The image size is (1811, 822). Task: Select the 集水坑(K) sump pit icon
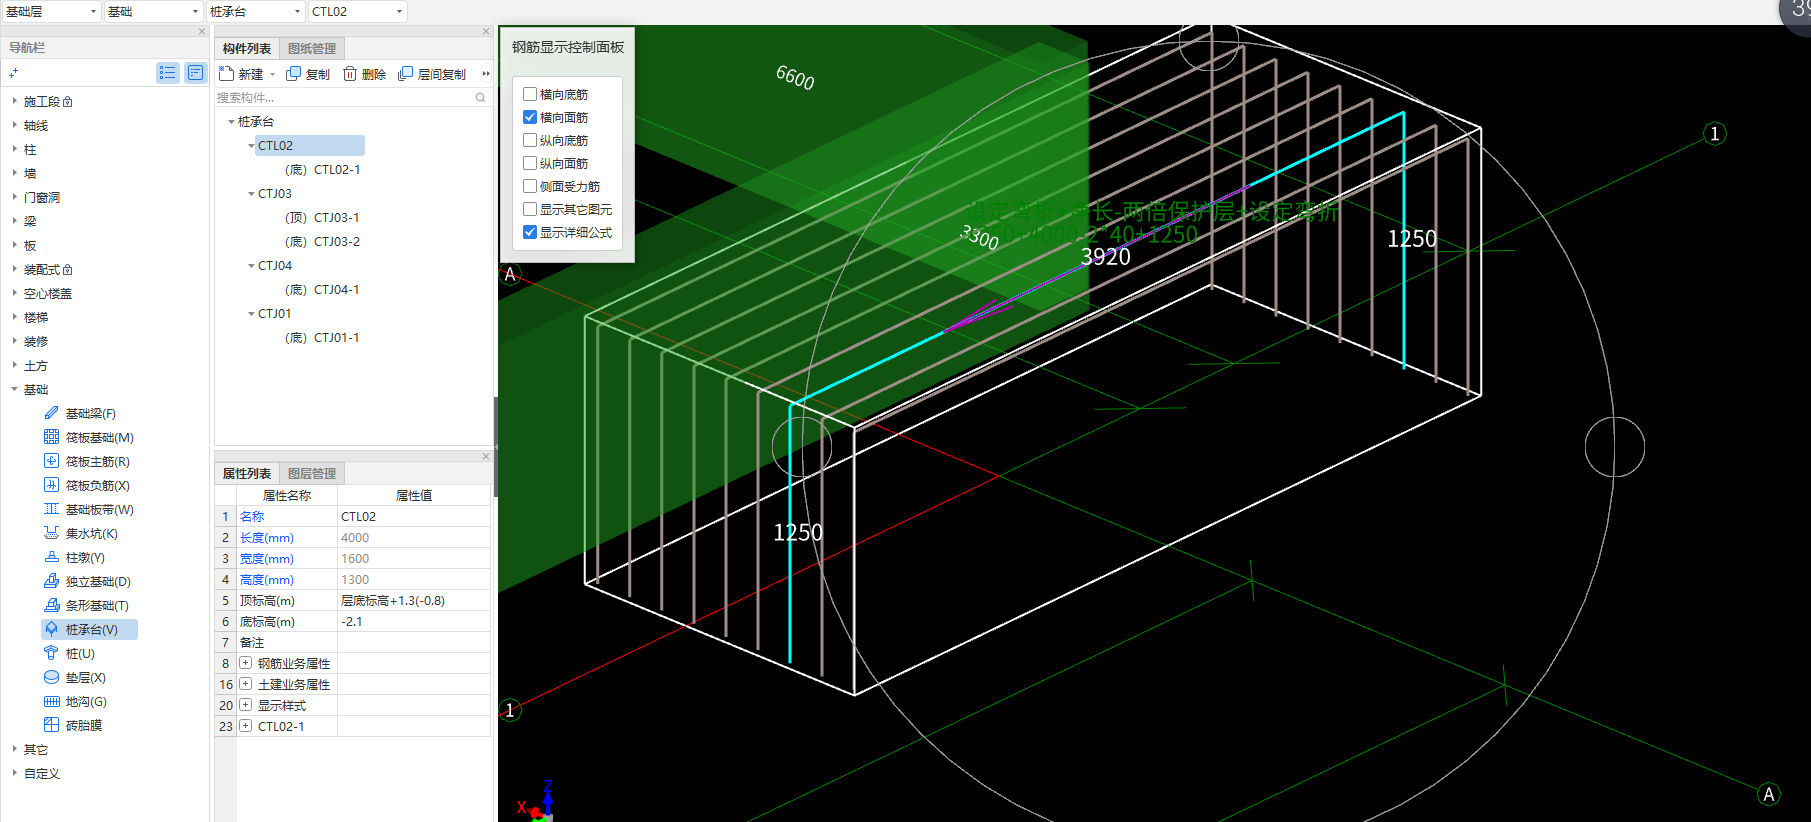pos(51,533)
